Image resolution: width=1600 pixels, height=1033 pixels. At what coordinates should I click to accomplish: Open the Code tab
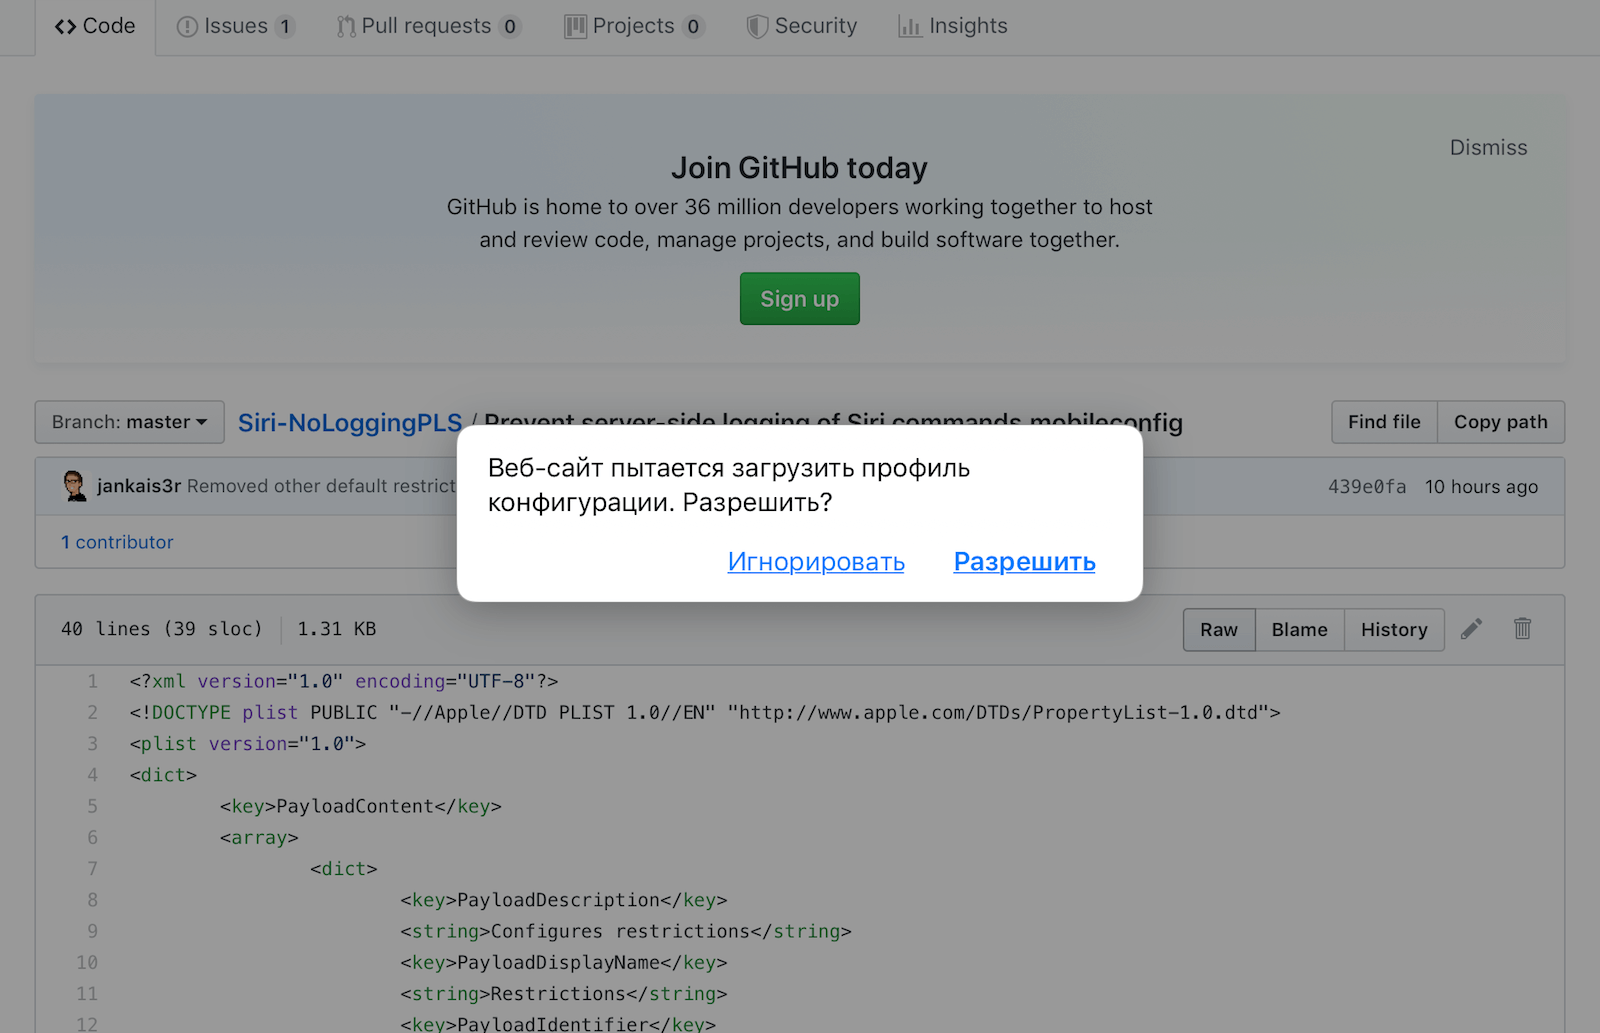pyautogui.click(x=95, y=26)
